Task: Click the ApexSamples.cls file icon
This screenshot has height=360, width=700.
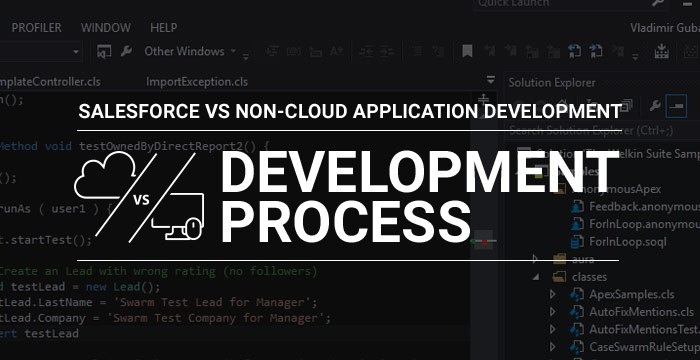Action: 577,295
